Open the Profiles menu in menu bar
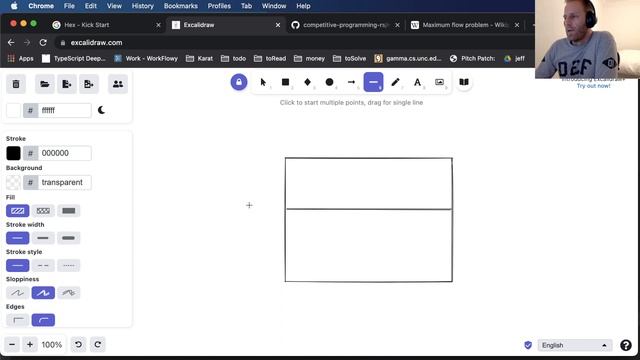 (219, 6)
